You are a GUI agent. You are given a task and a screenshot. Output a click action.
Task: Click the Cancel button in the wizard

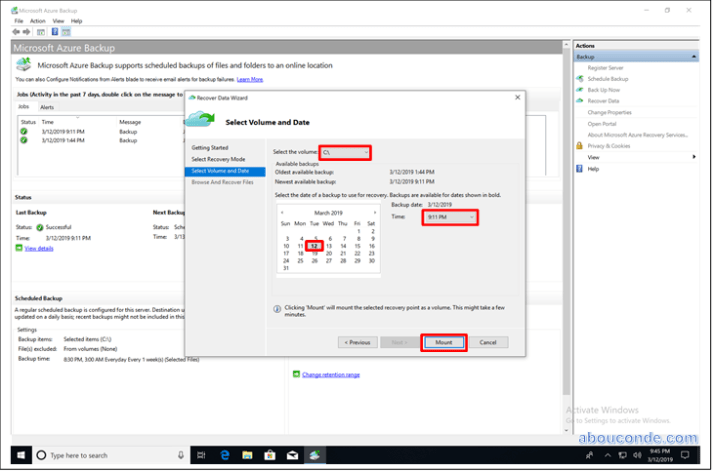click(488, 342)
